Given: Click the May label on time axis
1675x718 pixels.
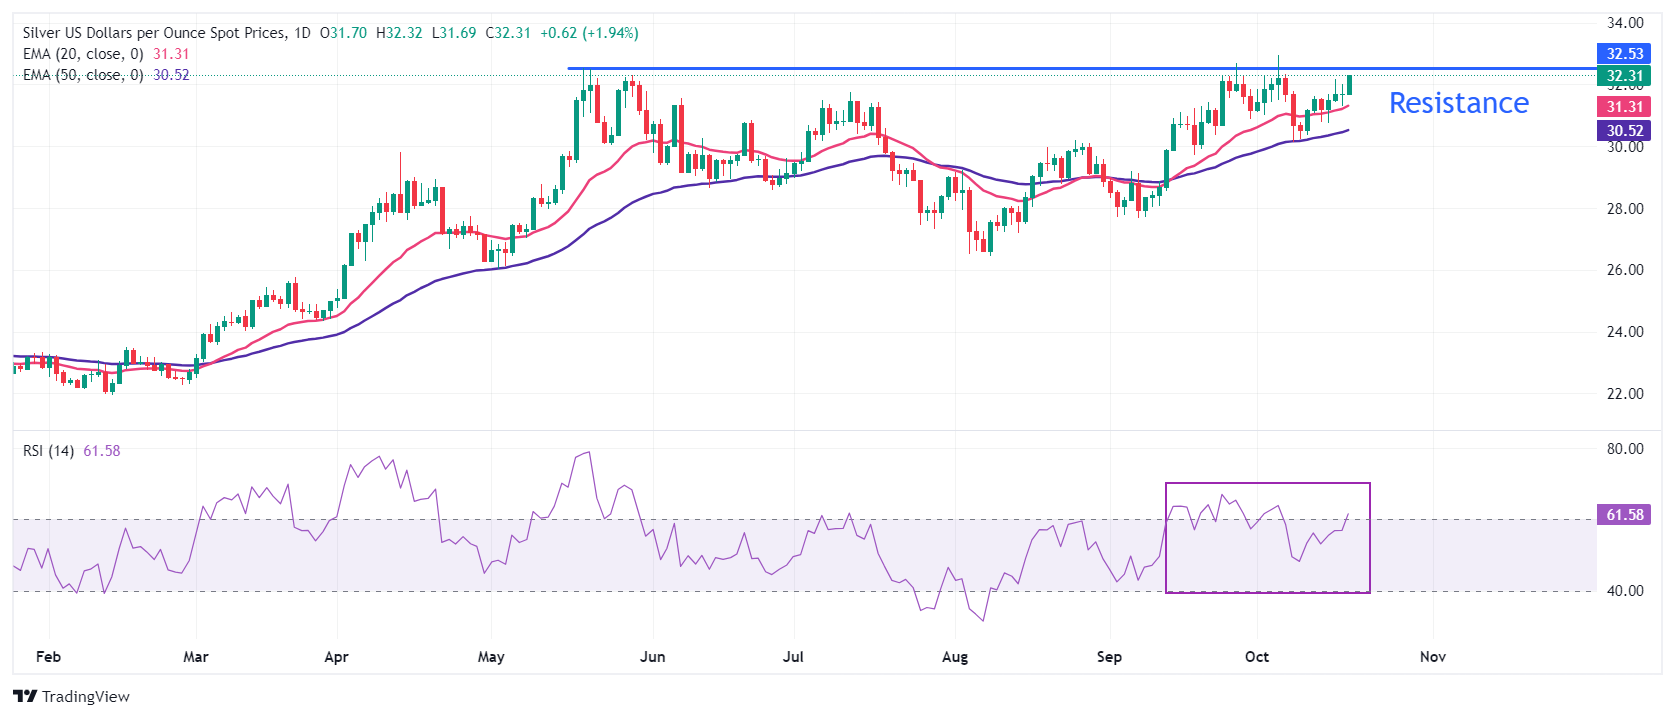Looking at the screenshot, I should (491, 657).
